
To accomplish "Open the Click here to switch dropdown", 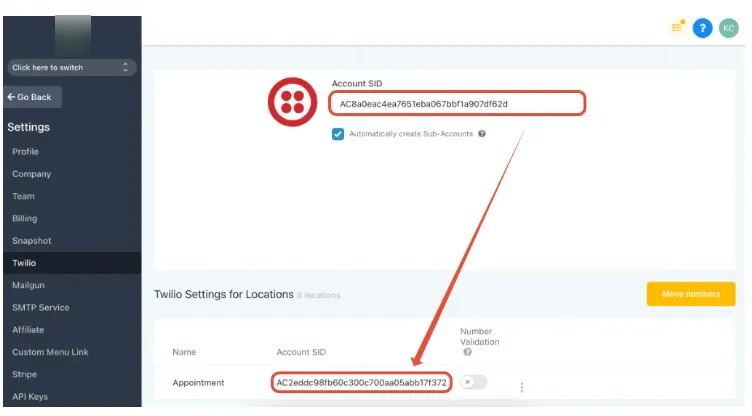I will coord(71,68).
